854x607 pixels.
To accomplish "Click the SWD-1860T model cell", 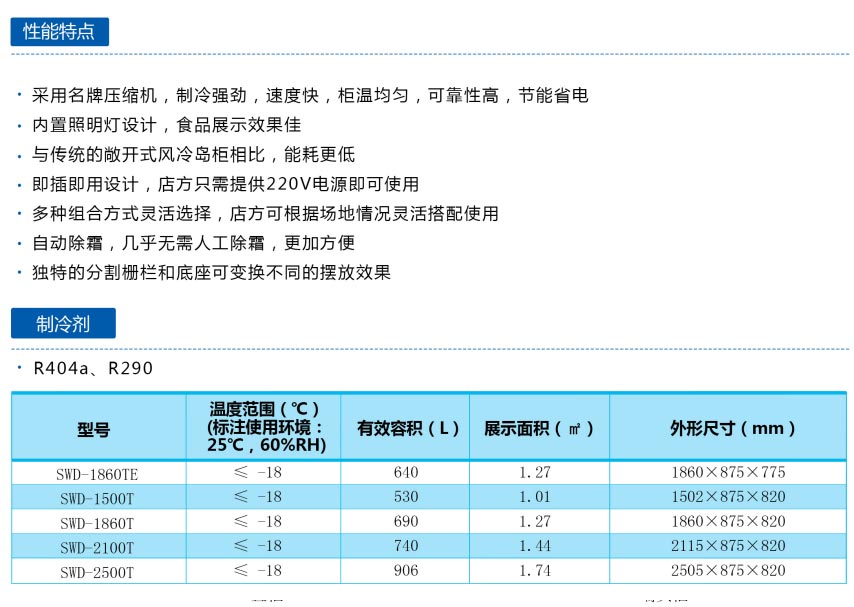I will 98,522.
